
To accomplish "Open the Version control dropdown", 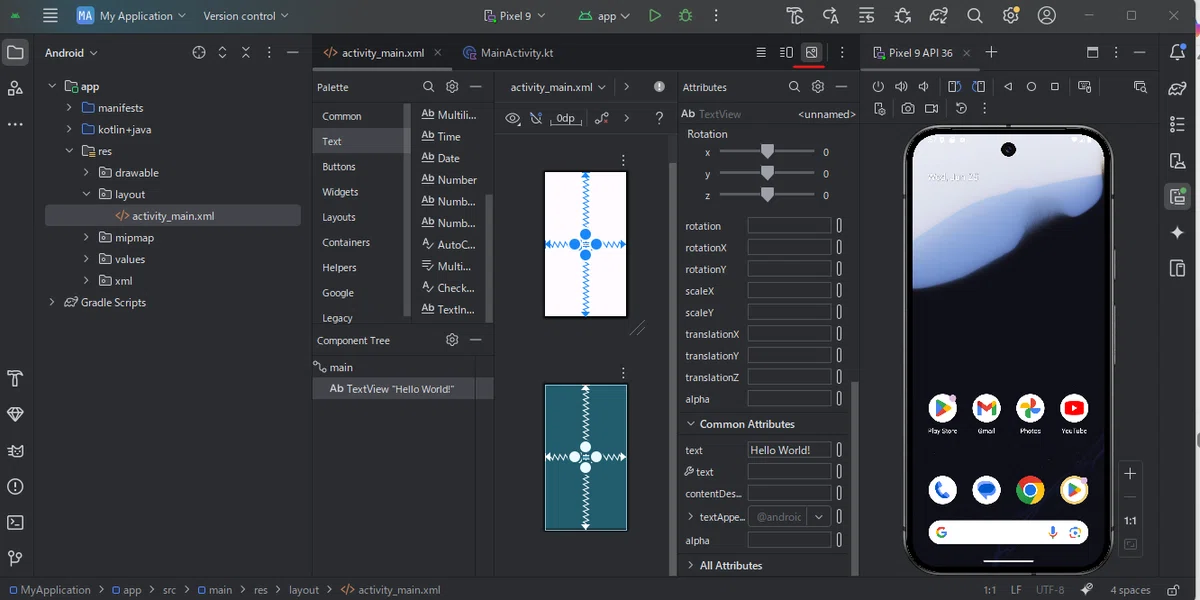I will [x=246, y=16].
